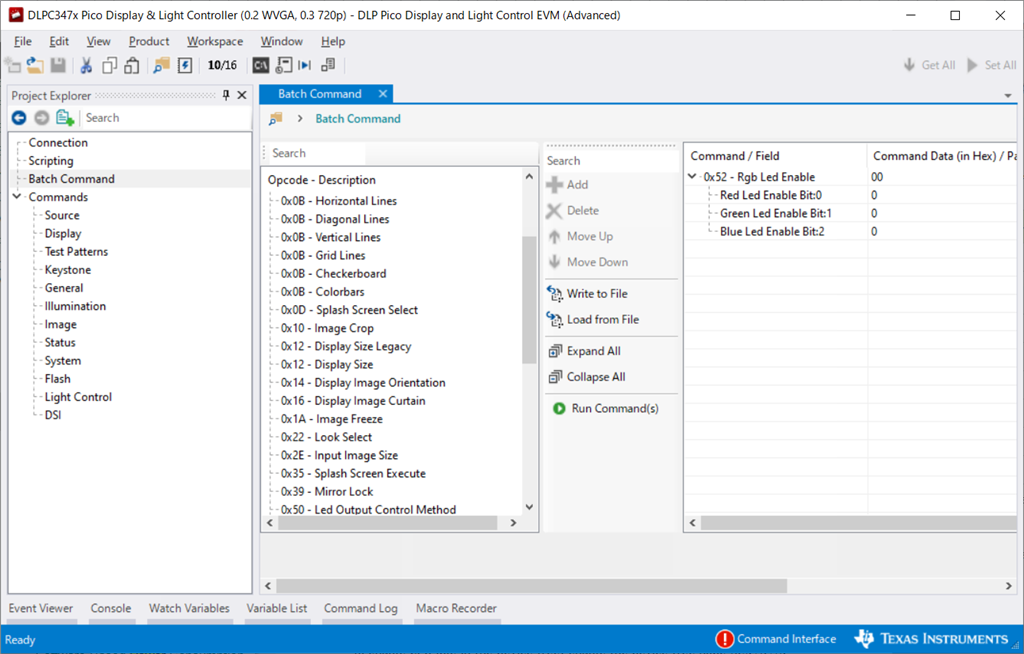
Task: Click Set All play-arrow button
Action: click(x=991, y=65)
